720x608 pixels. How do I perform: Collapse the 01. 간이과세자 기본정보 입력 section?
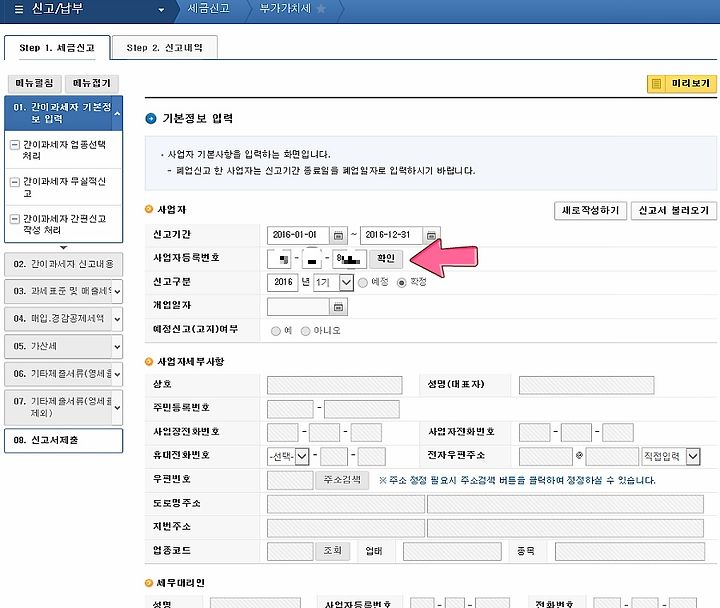[117, 113]
